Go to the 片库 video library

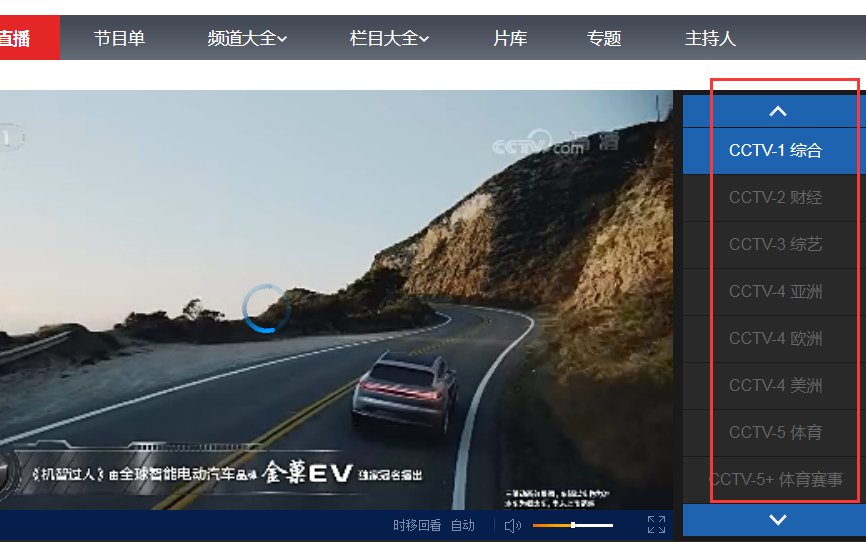(x=510, y=38)
